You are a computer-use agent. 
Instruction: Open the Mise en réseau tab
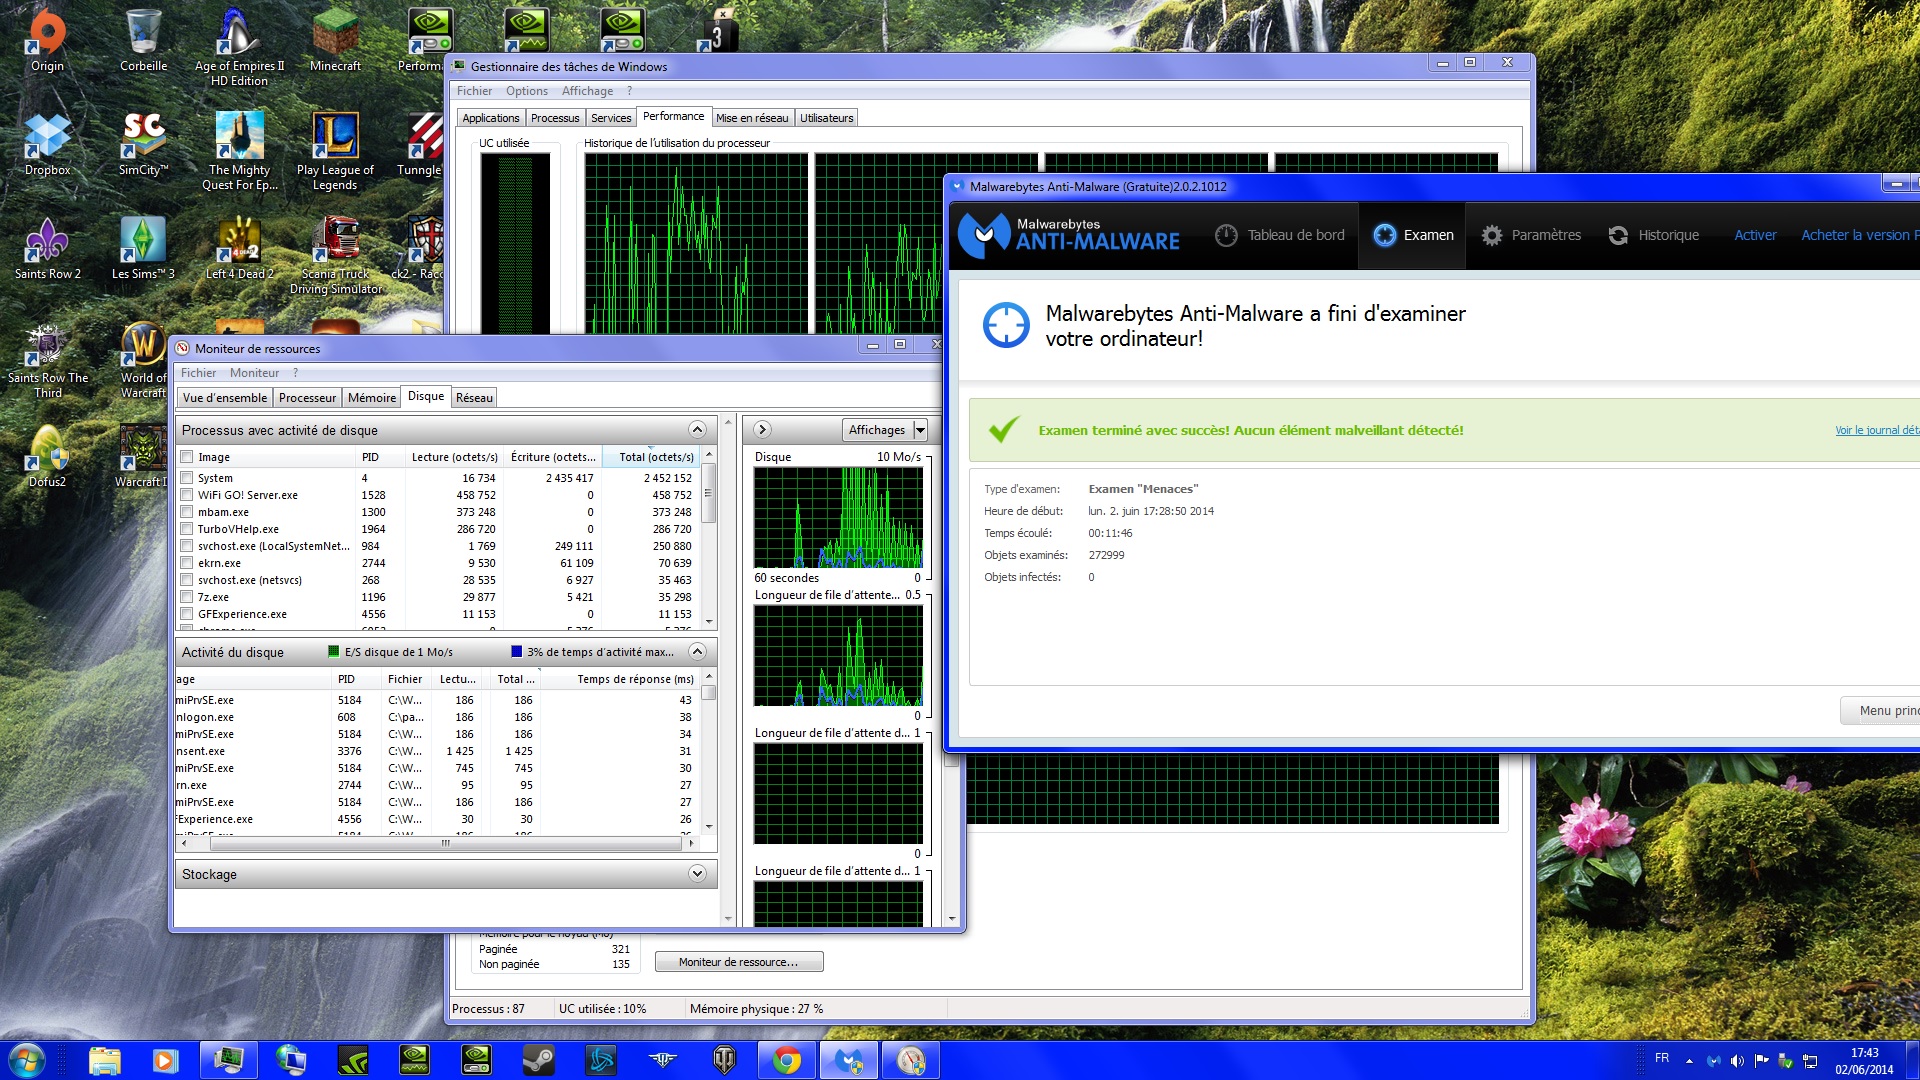(x=752, y=118)
